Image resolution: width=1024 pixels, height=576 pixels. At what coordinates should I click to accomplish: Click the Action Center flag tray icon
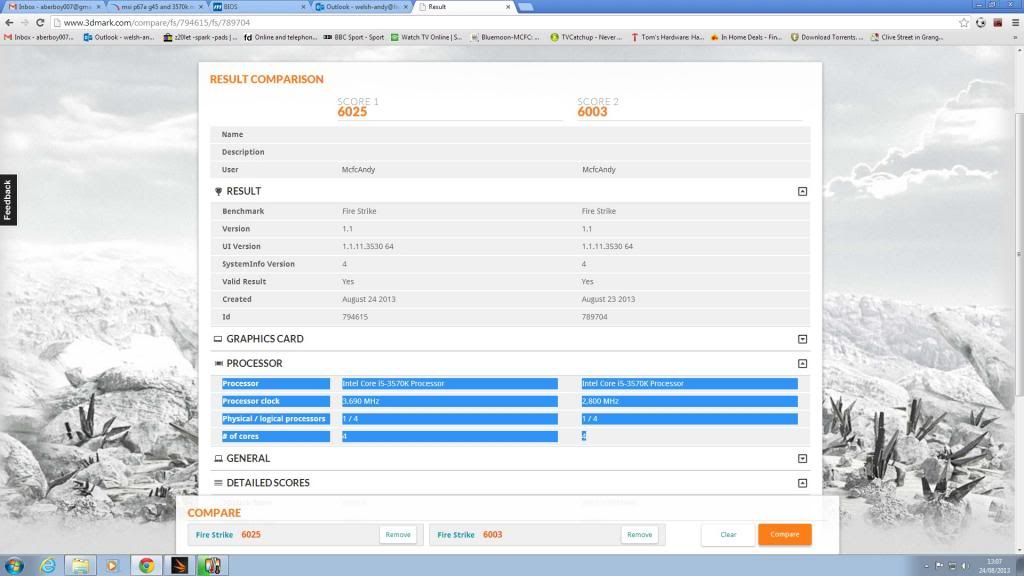[939, 566]
